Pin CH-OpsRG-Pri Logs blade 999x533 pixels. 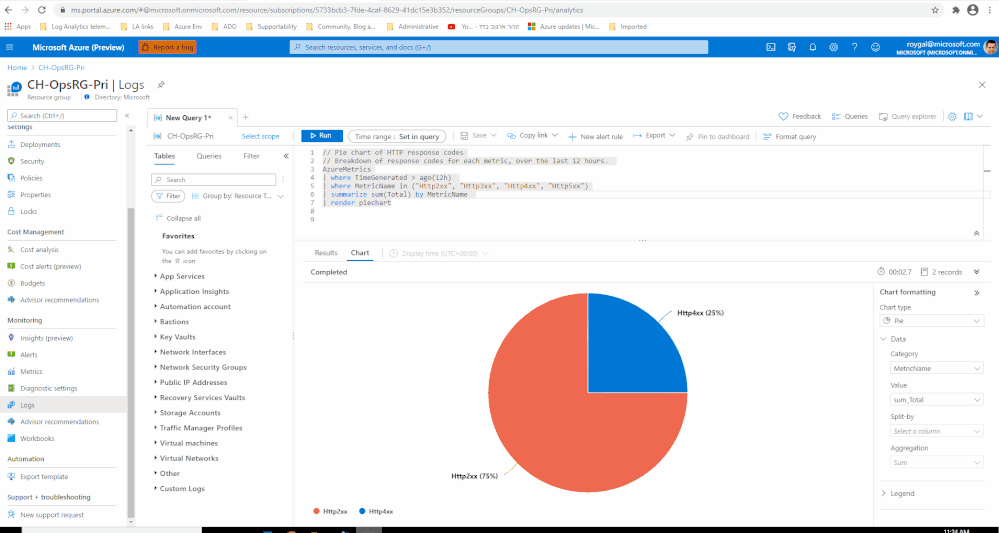pyautogui.click(x=161, y=85)
